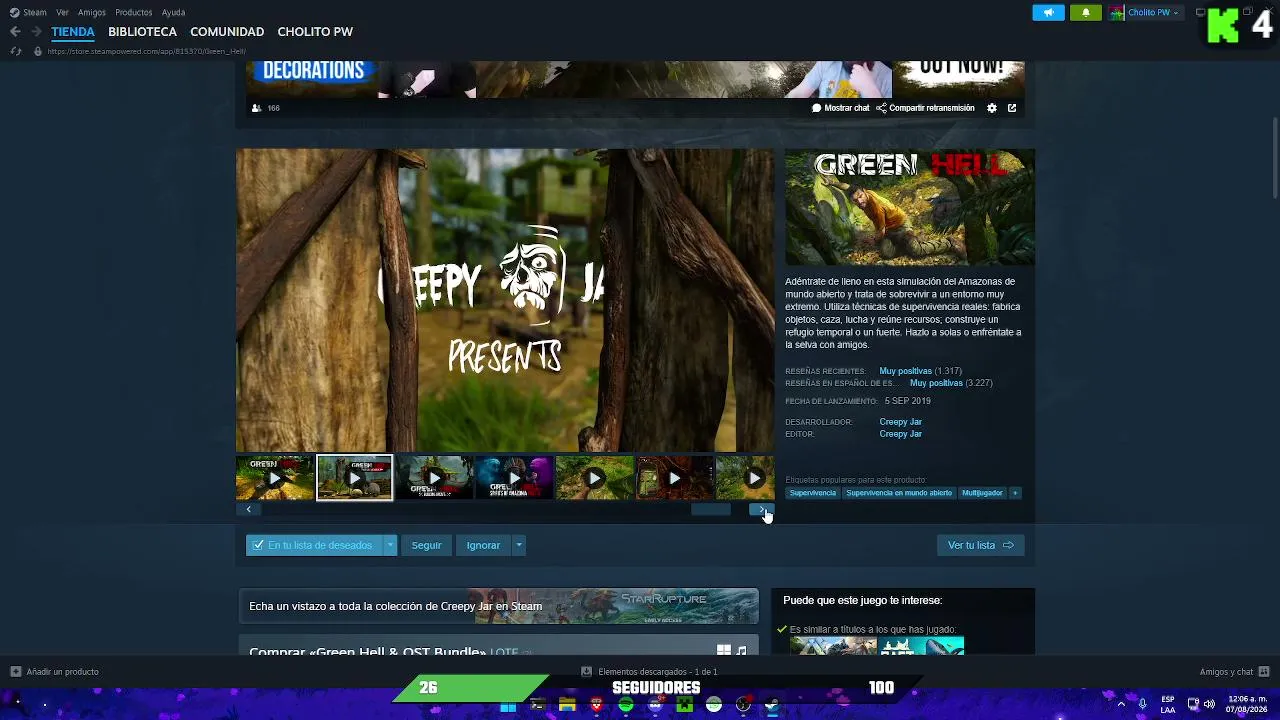This screenshot has width=1280, height=720.
Task: Reload the store page
Action: (x=15, y=51)
